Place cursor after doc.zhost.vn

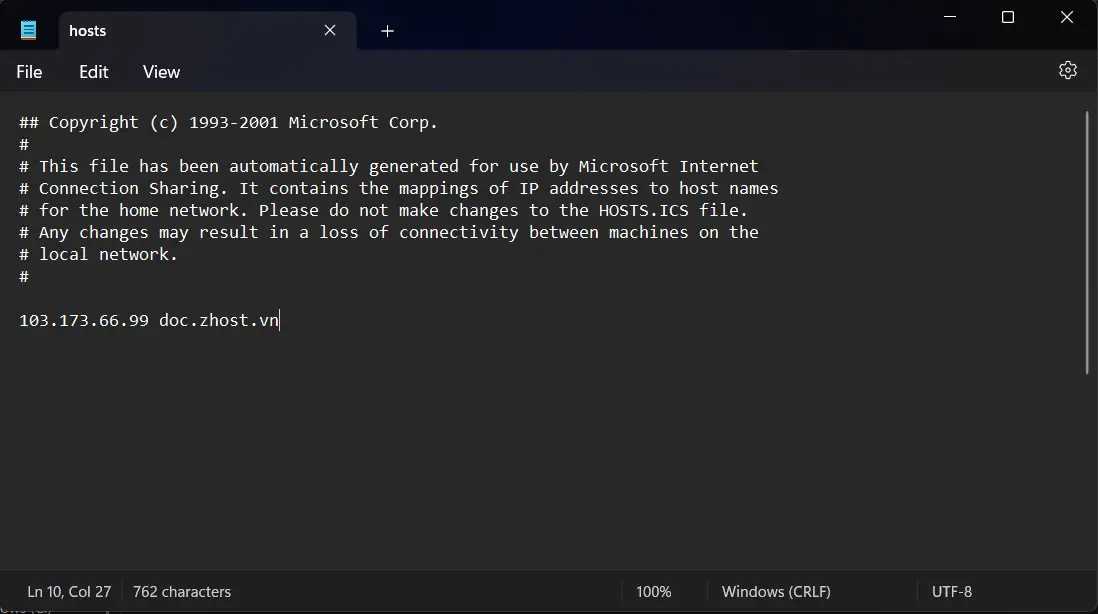280,321
